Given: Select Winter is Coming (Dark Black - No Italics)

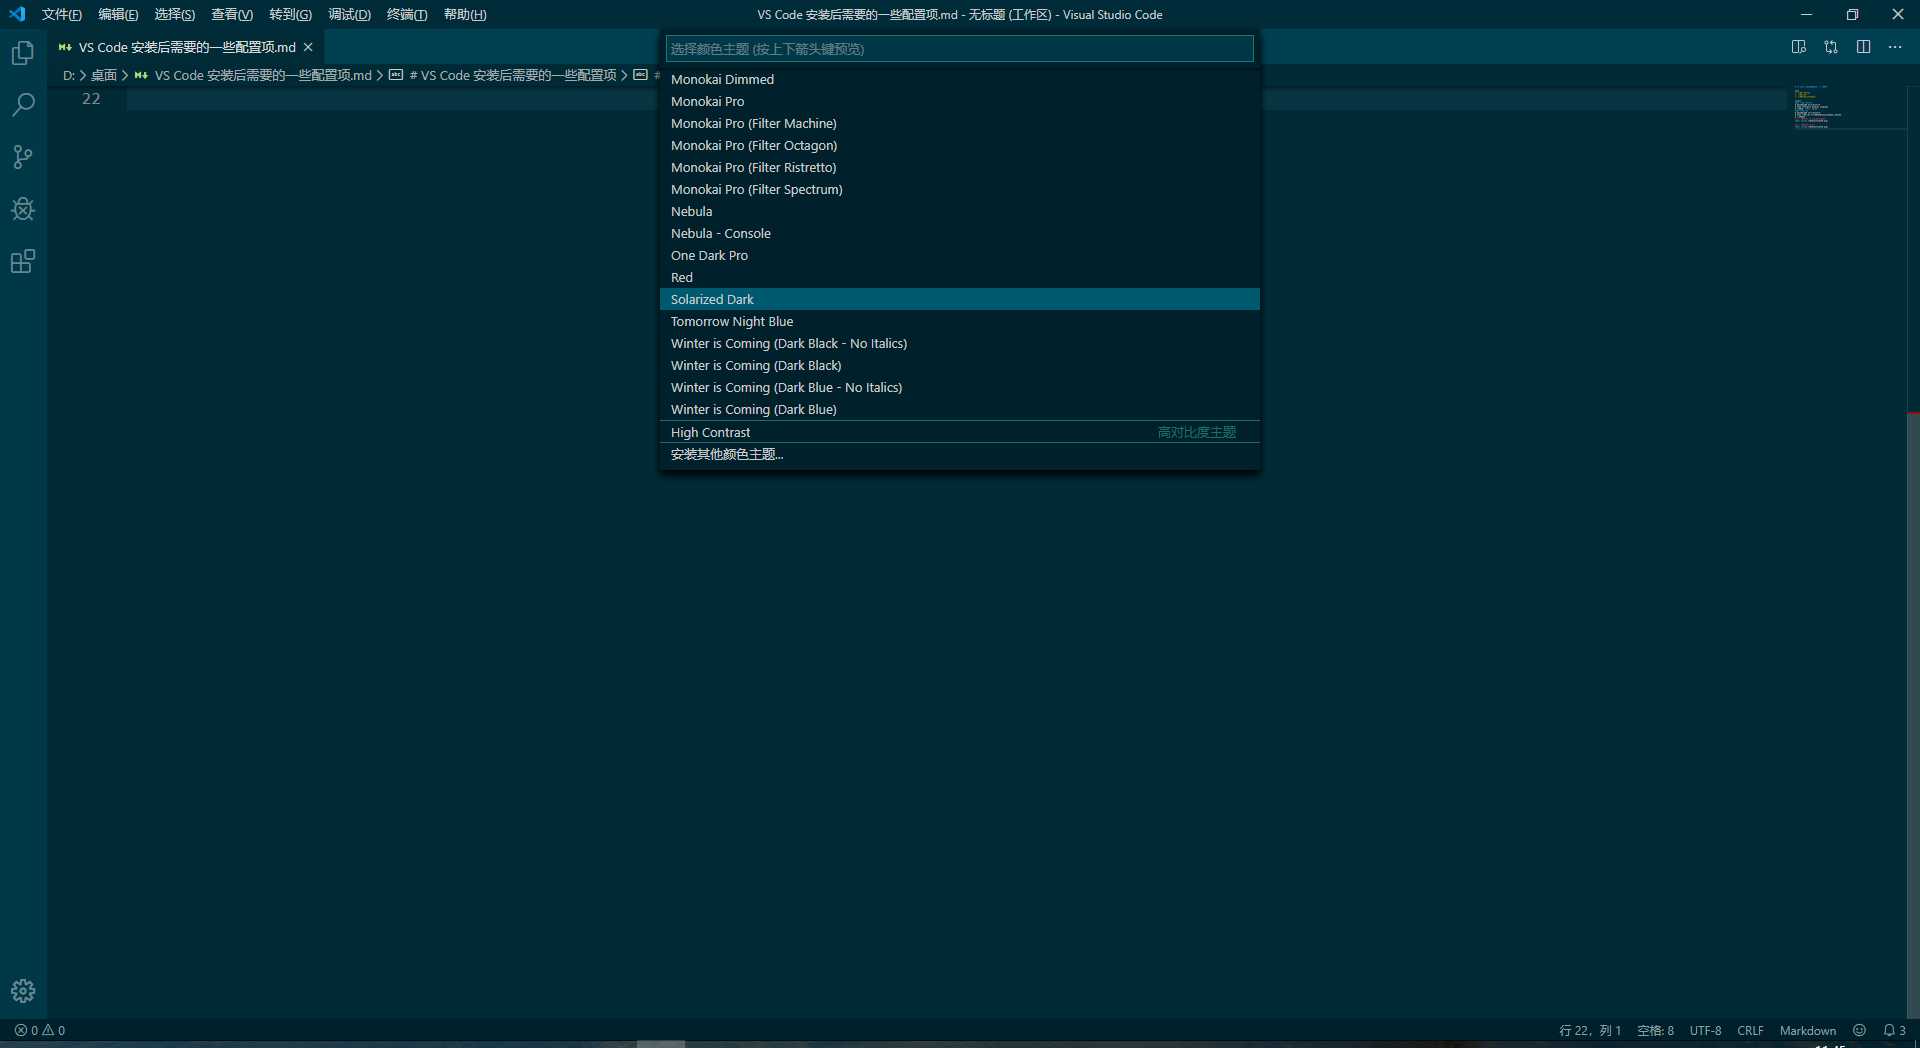Looking at the screenshot, I should pyautogui.click(x=959, y=343).
